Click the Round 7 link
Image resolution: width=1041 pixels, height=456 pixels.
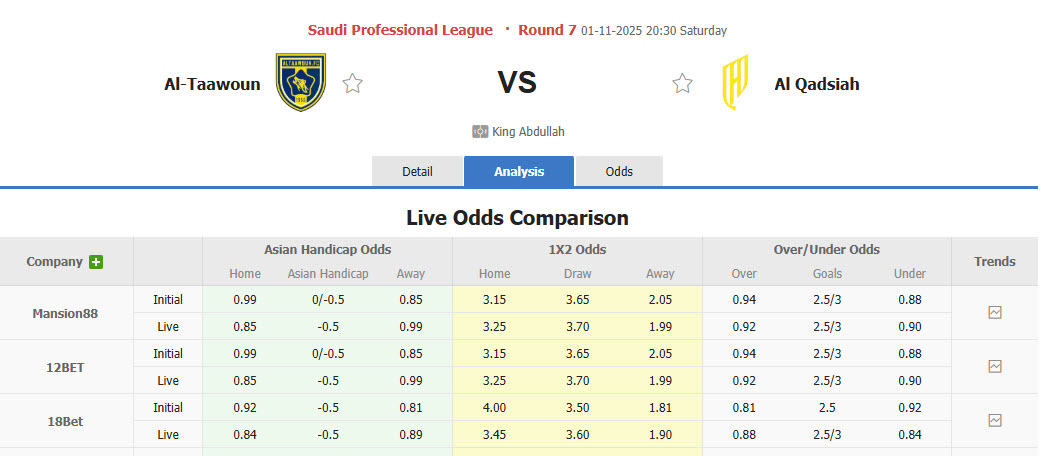[x=547, y=30]
